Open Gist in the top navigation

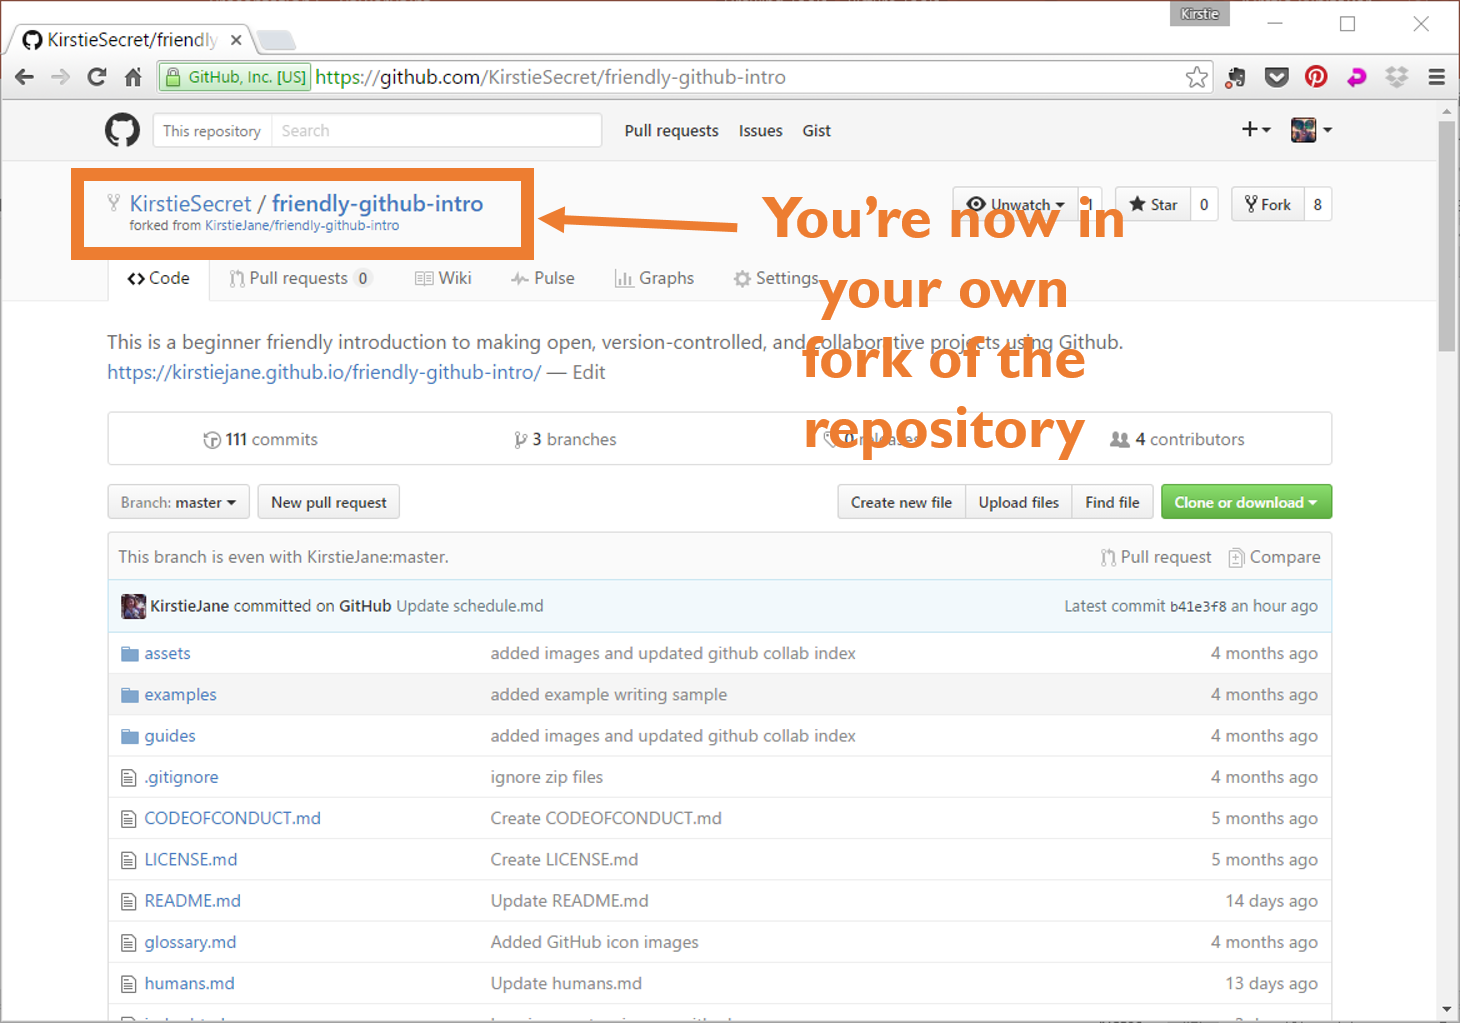pos(816,130)
